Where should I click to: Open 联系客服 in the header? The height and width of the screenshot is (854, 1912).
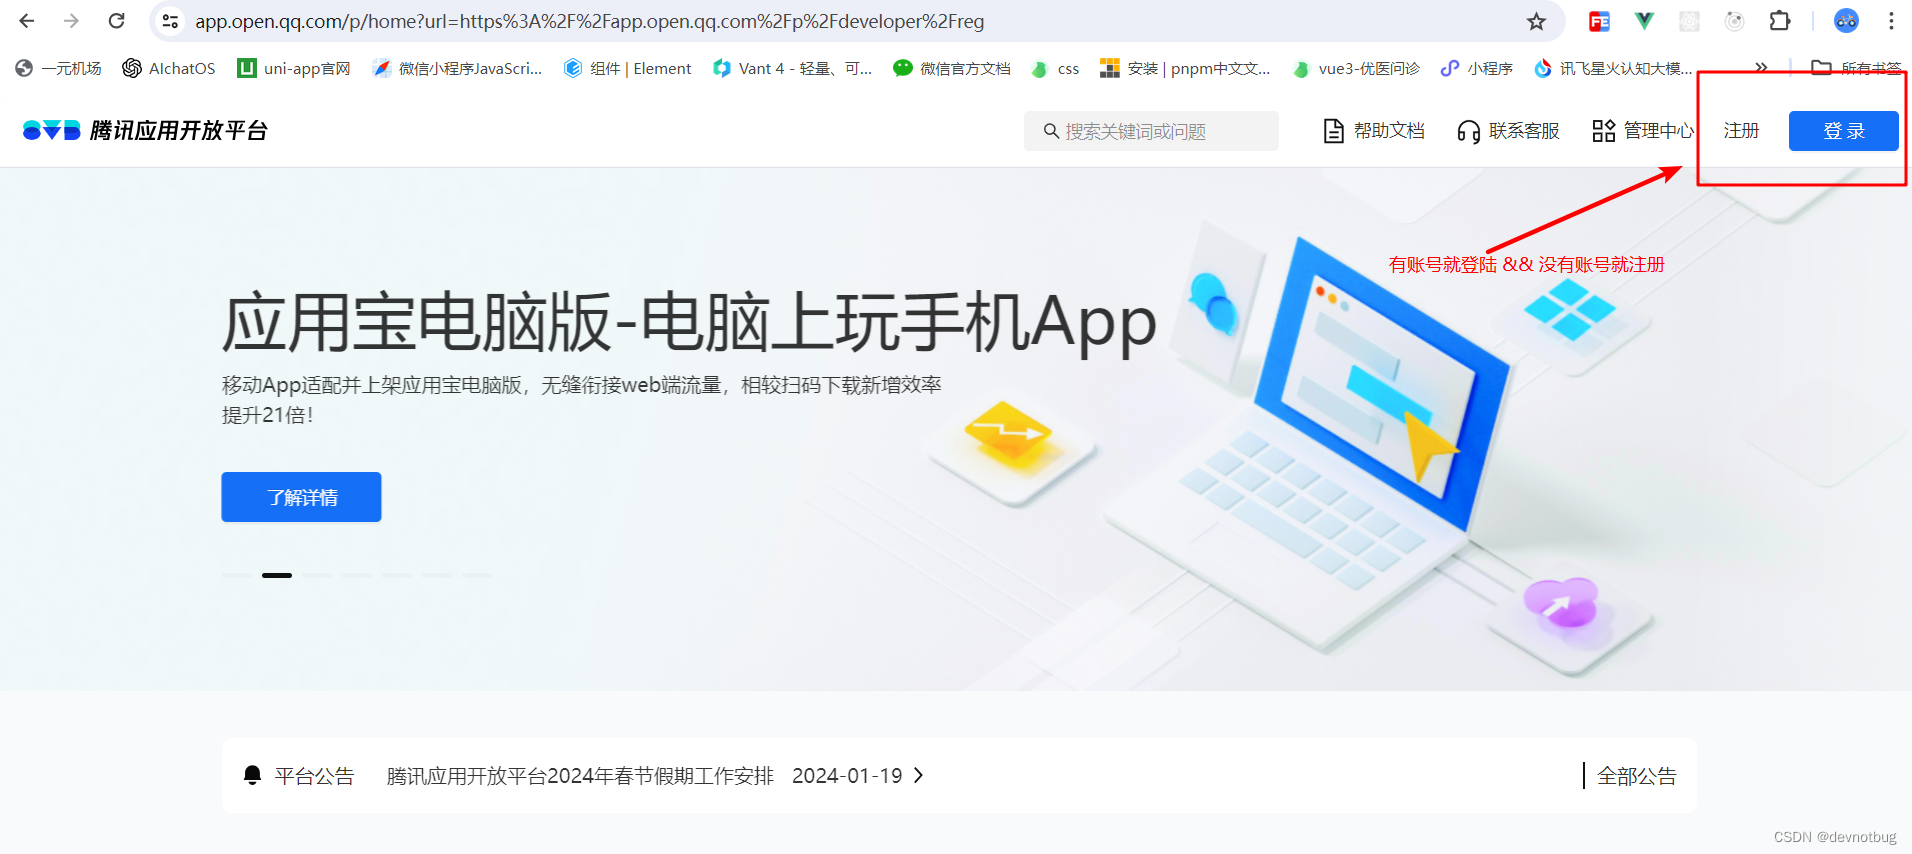click(x=1509, y=131)
